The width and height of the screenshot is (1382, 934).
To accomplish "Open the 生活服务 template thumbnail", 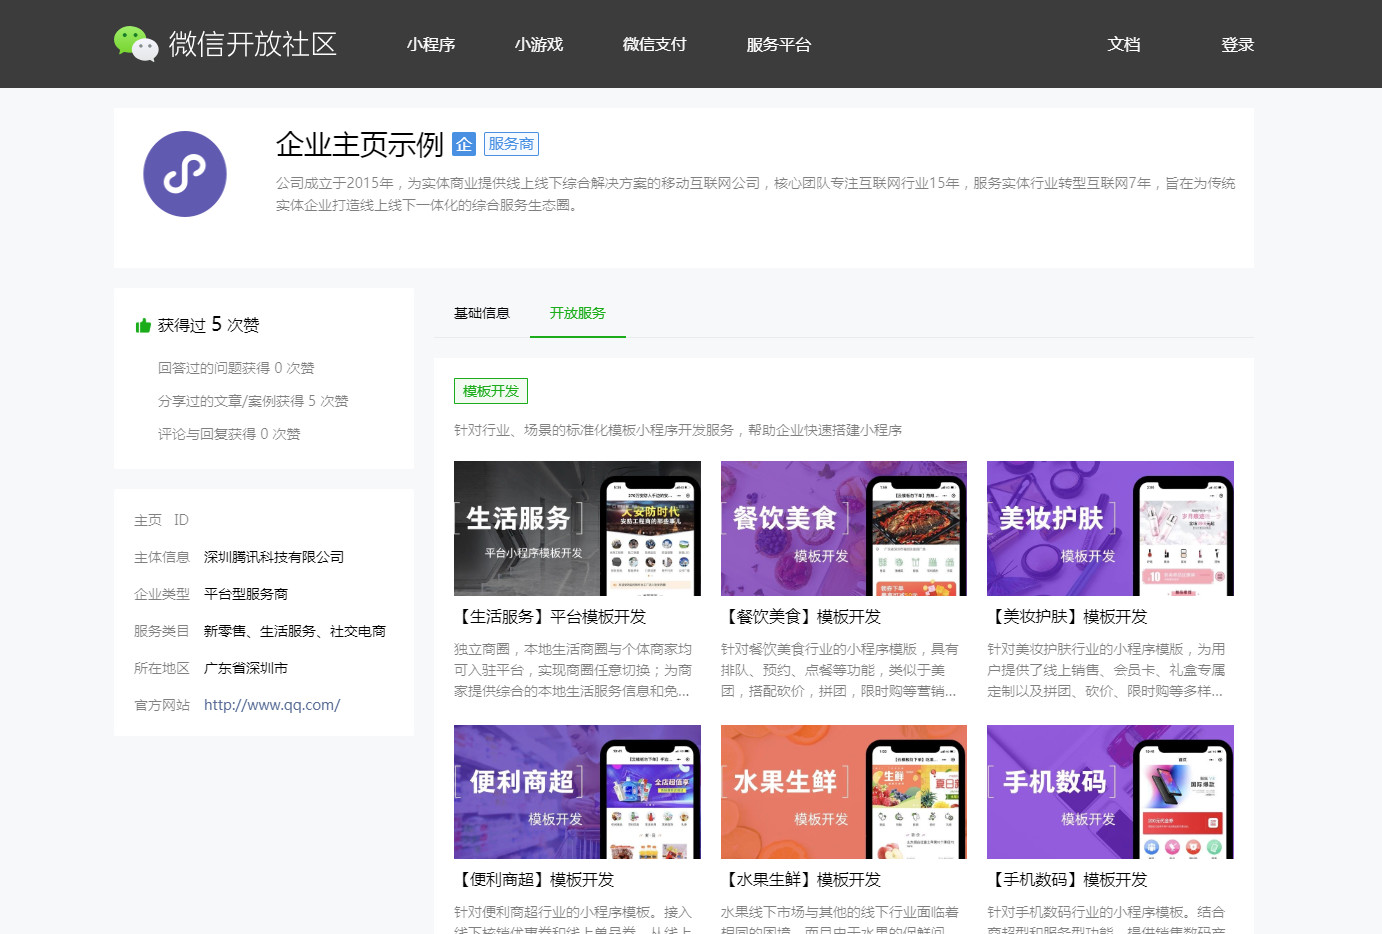I will point(577,528).
